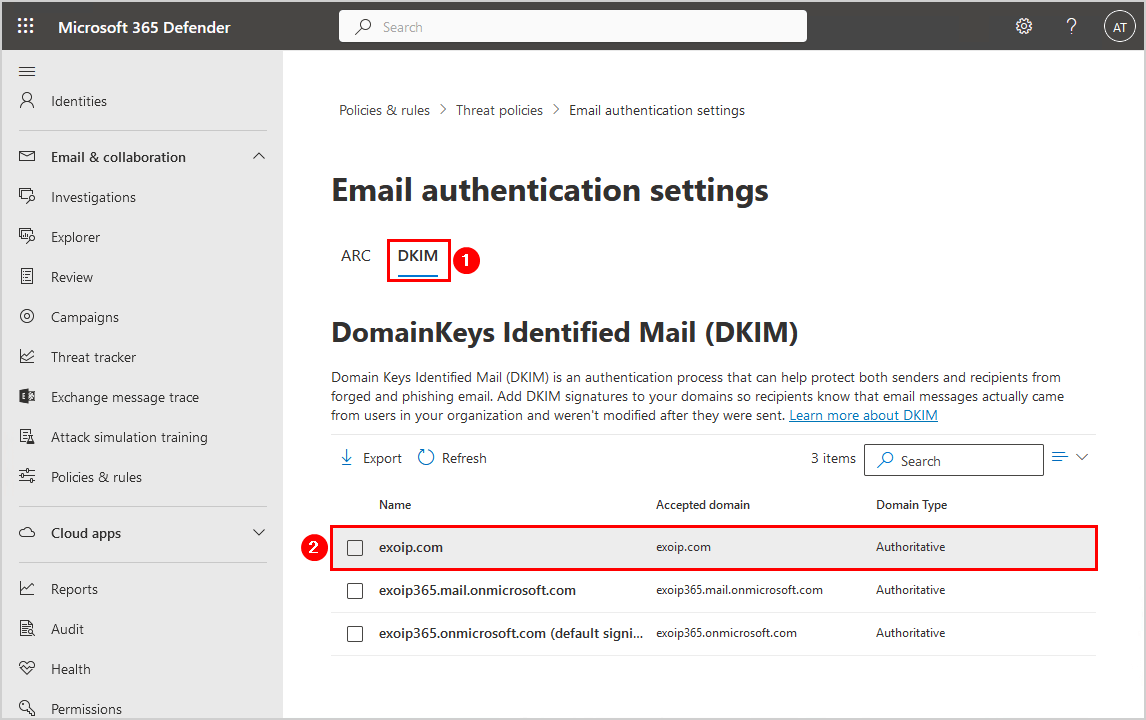Navigate to Threat tracker
Image resolution: width=1146 pixels, height=720 pixels.
(94, 357)
